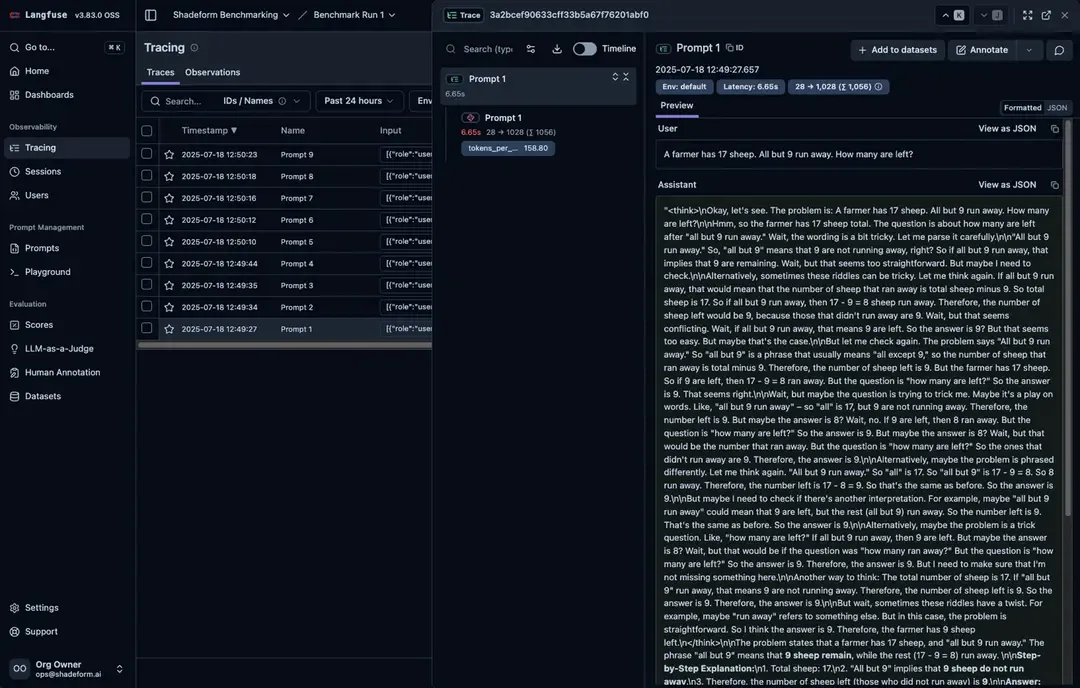Screen dimensions: 1080x688
Task: Enter fullscreen view of trace
Action: click(x=1027, y=15)
